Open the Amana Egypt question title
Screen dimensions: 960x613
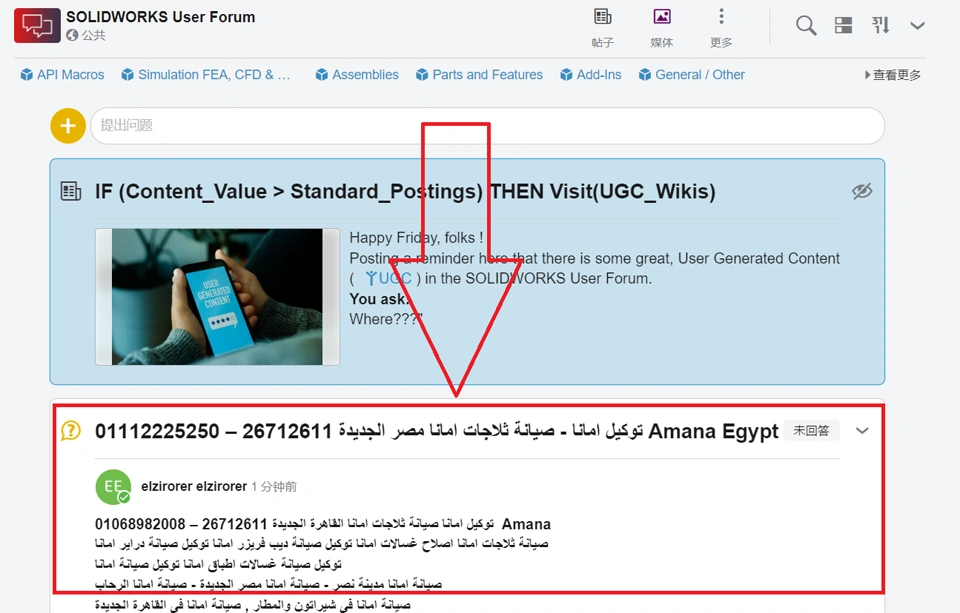click(x=436, y=431)
